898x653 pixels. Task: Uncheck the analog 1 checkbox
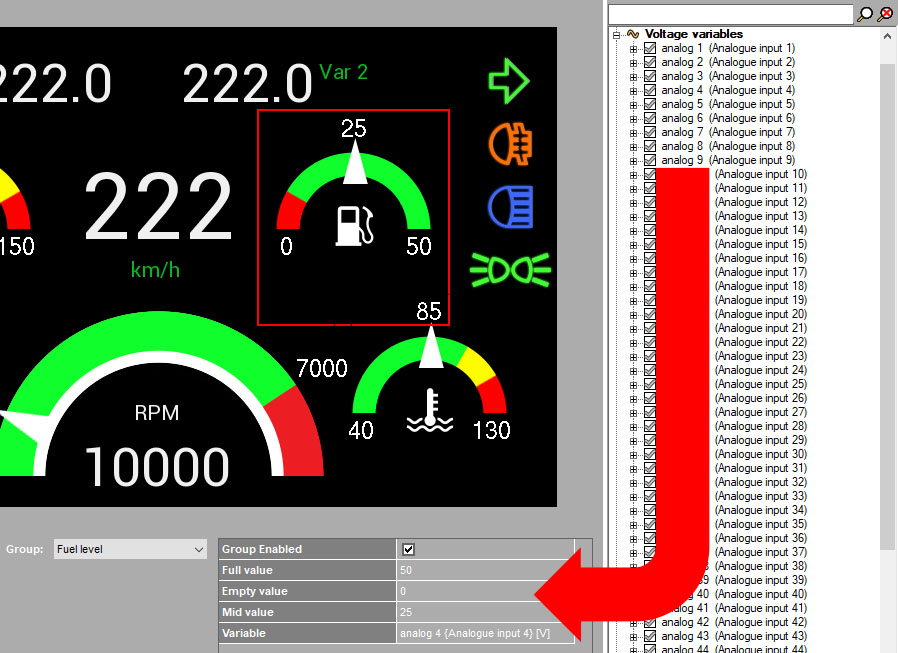(650, 48)
